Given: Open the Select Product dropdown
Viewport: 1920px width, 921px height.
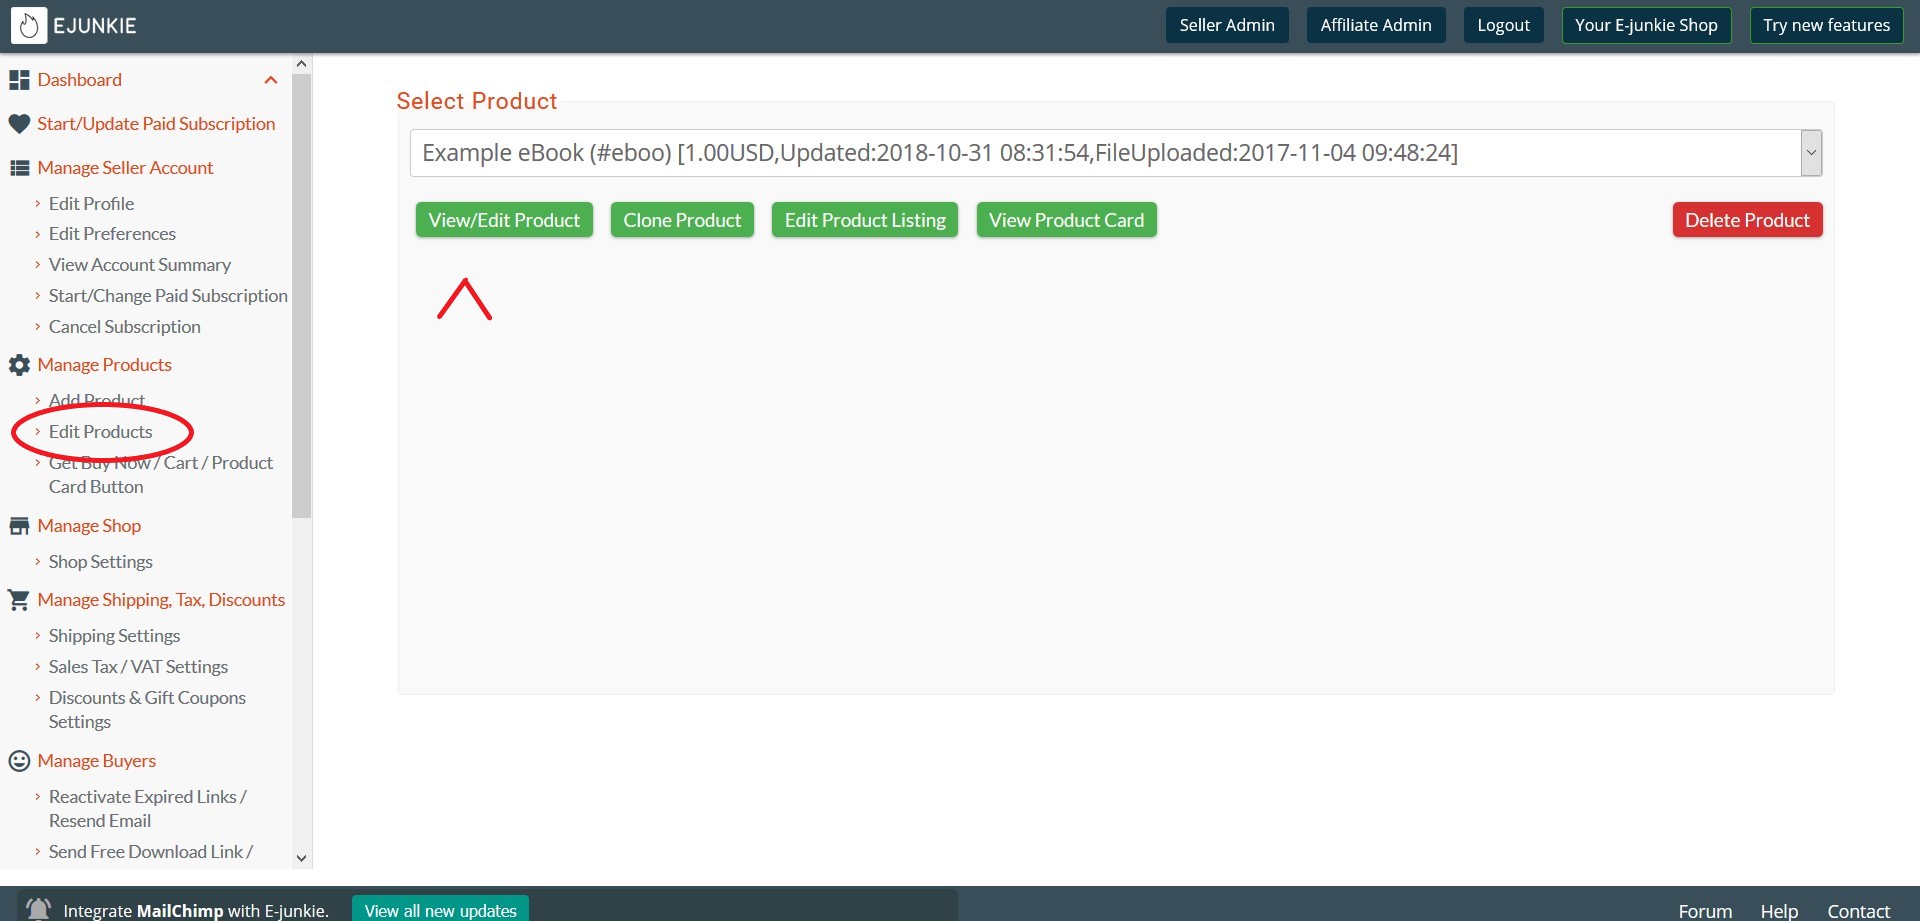Looking at the screenshot, I should [1810, 153].
